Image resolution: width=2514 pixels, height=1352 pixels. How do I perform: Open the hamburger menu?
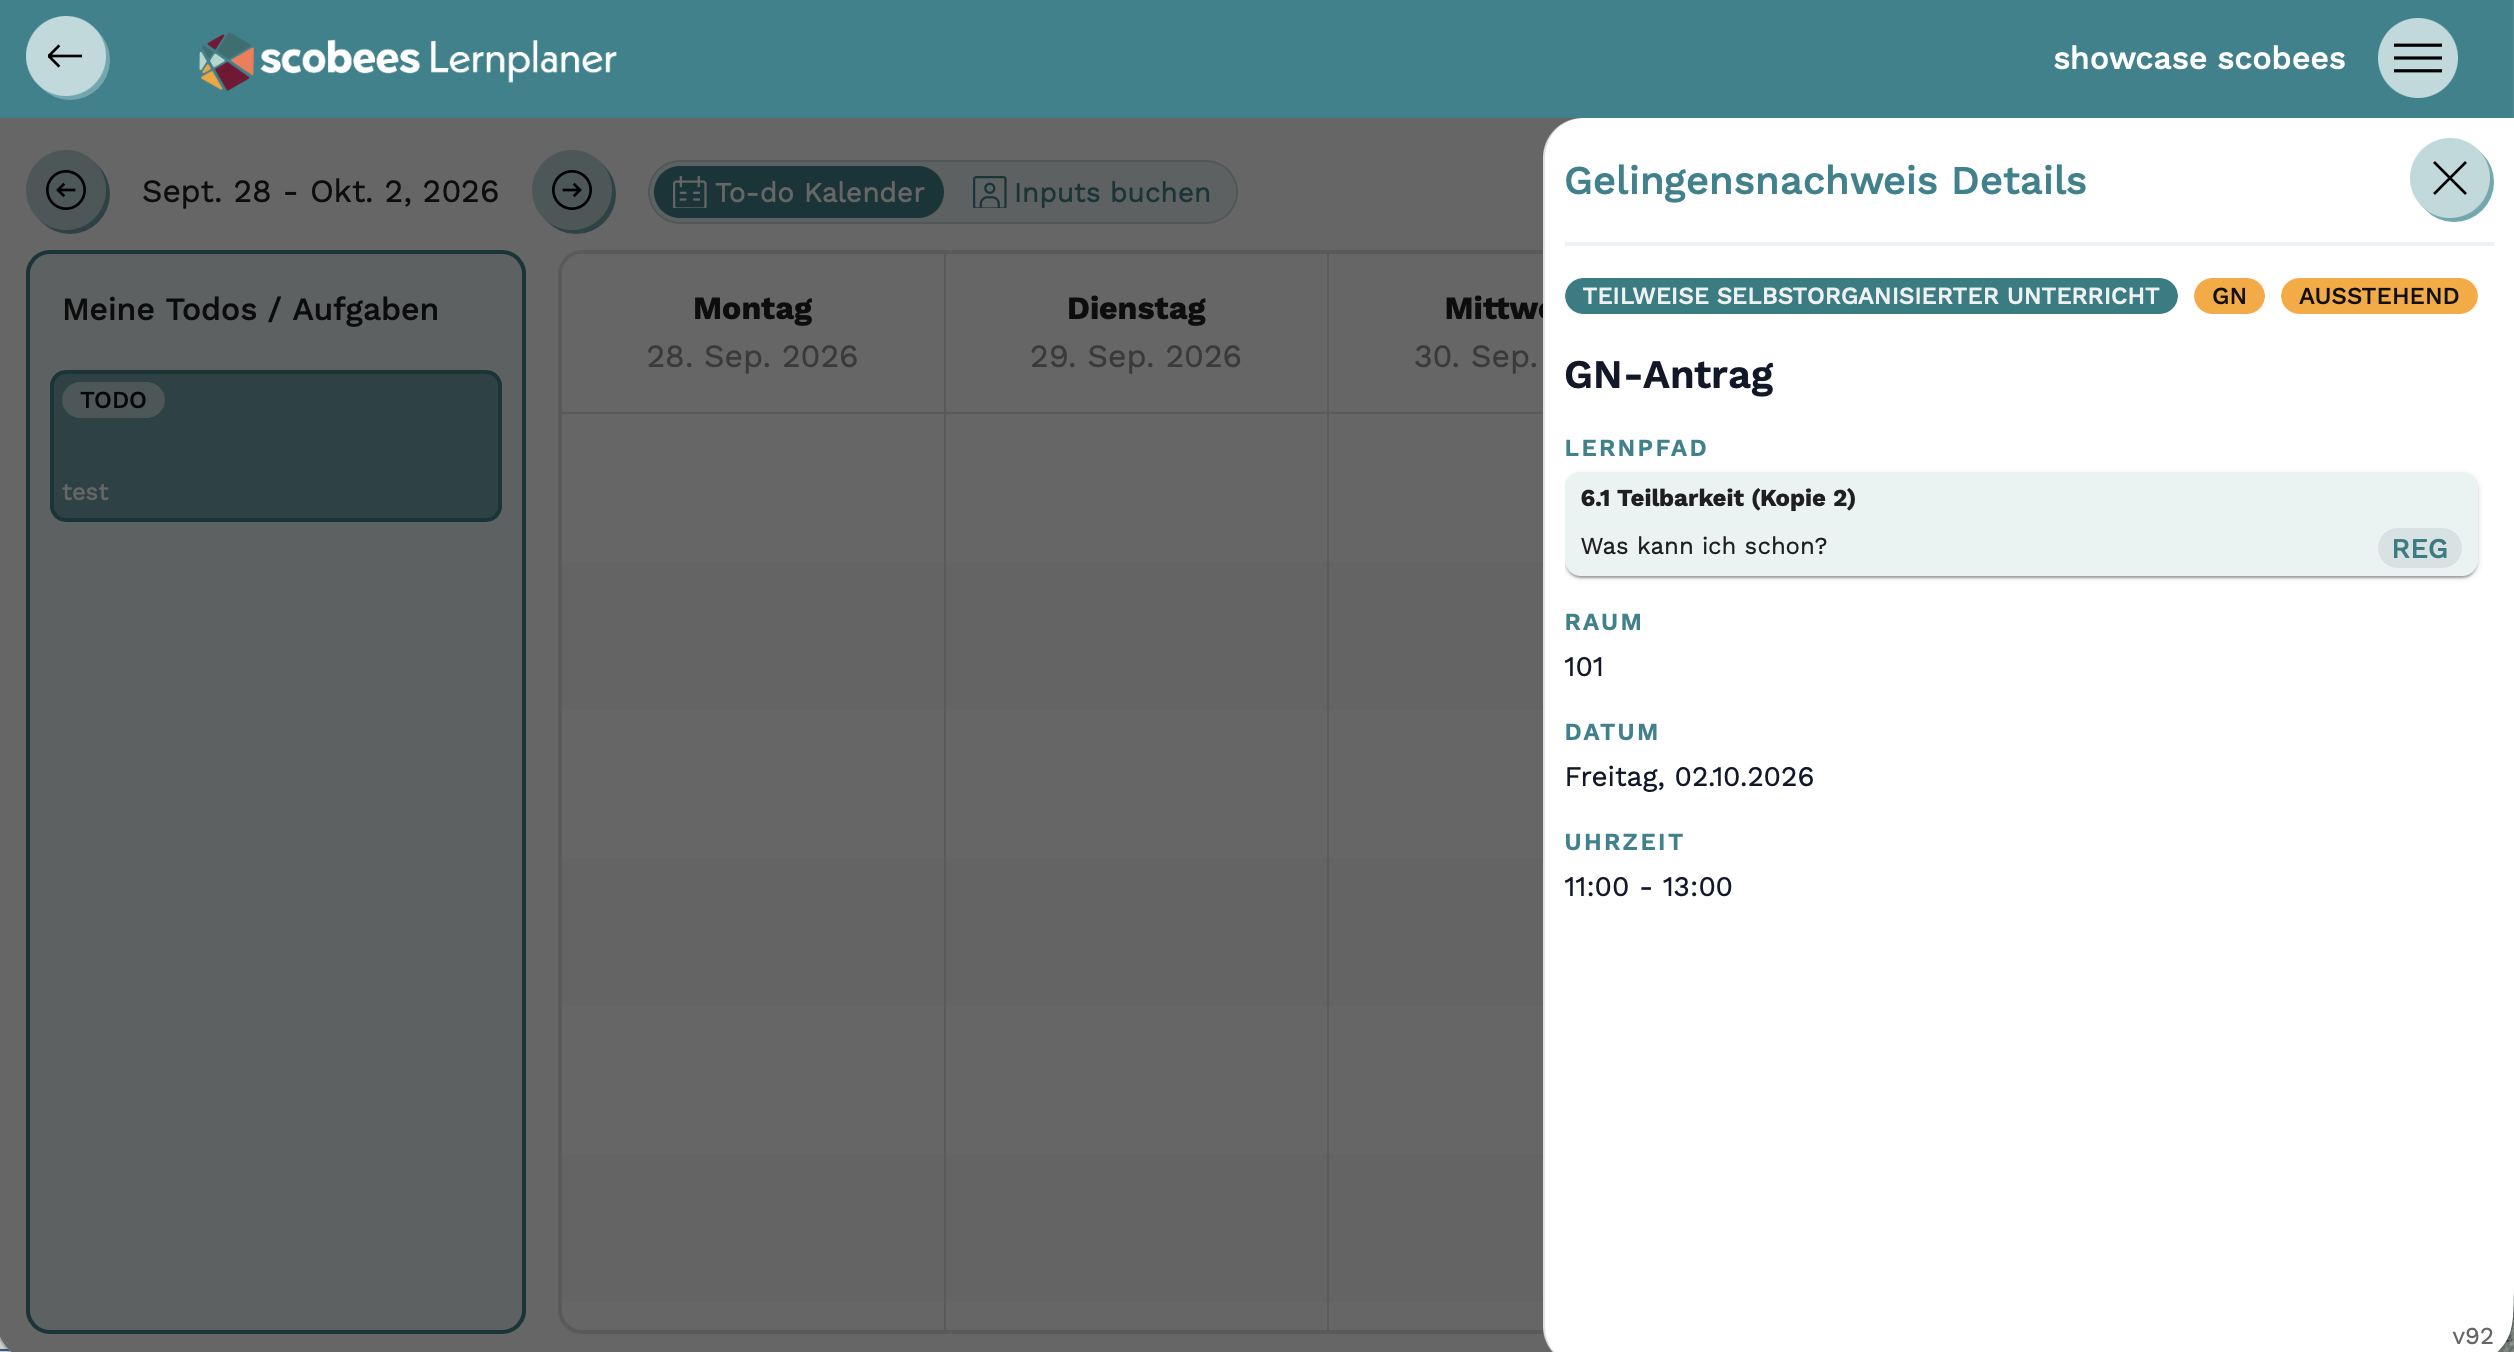[x=2417, y=58]
